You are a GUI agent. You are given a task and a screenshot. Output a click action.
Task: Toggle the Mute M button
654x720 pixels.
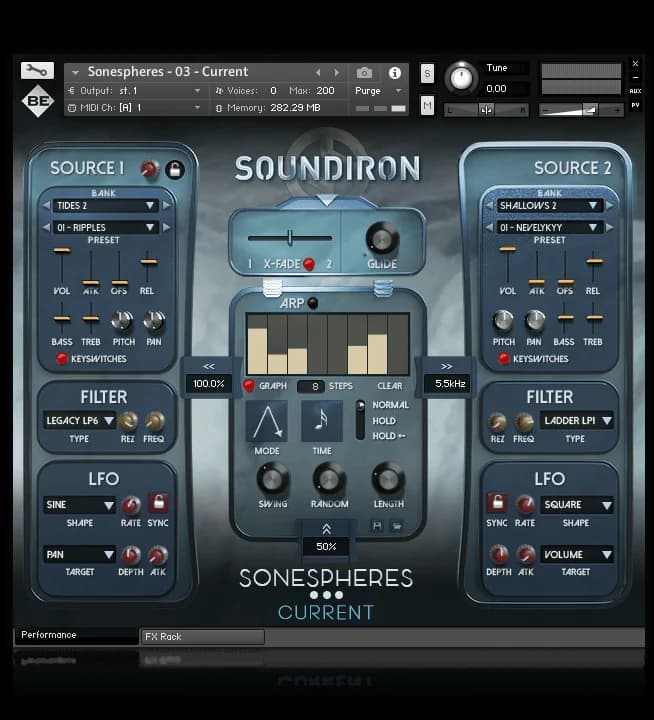pos(428,106)
